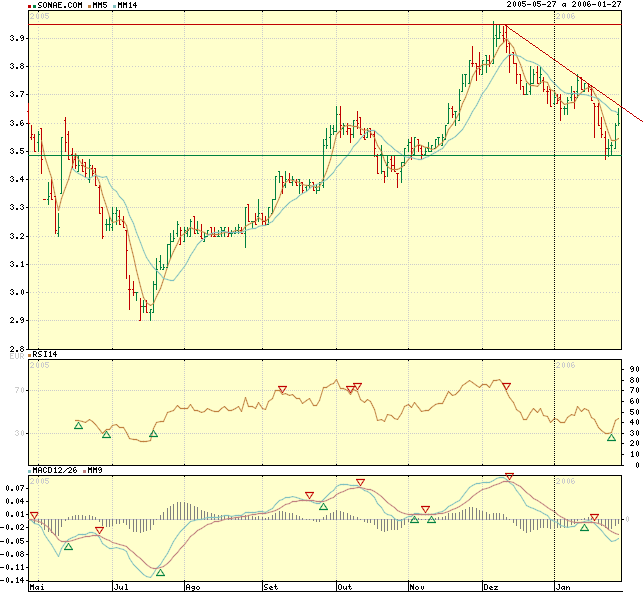Click the Nov month label on the time axis
Image resolution: width=643 pixels, height=595 pixels.
point(417,587)
